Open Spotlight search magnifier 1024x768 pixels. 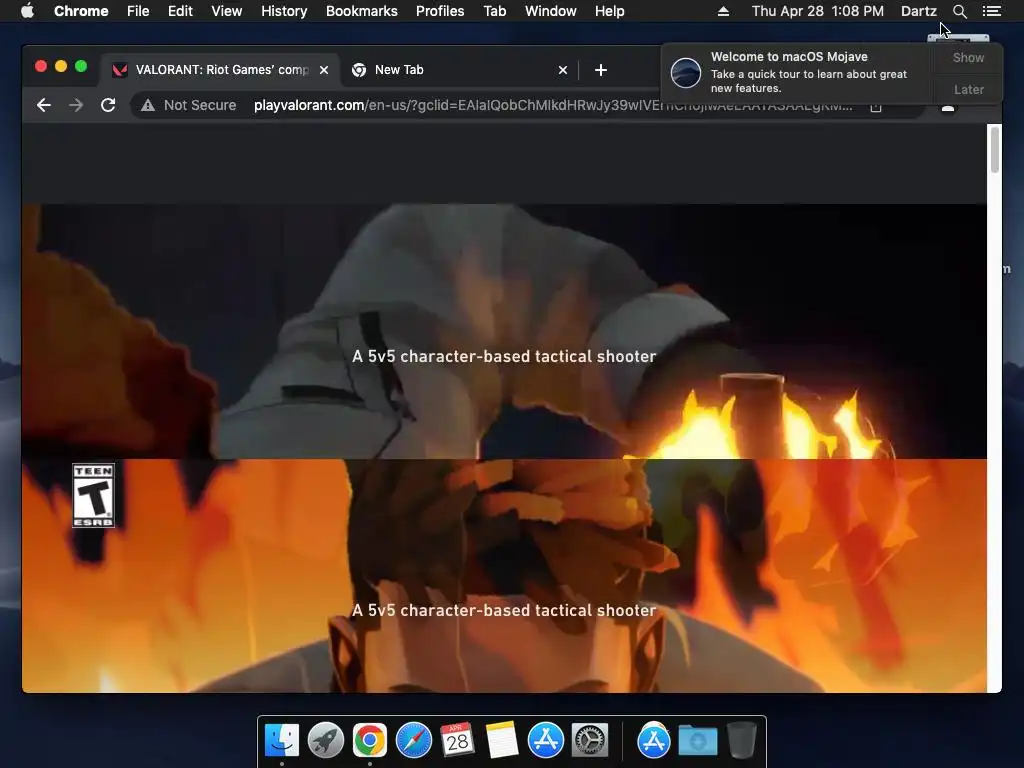[x=959, y=11]
